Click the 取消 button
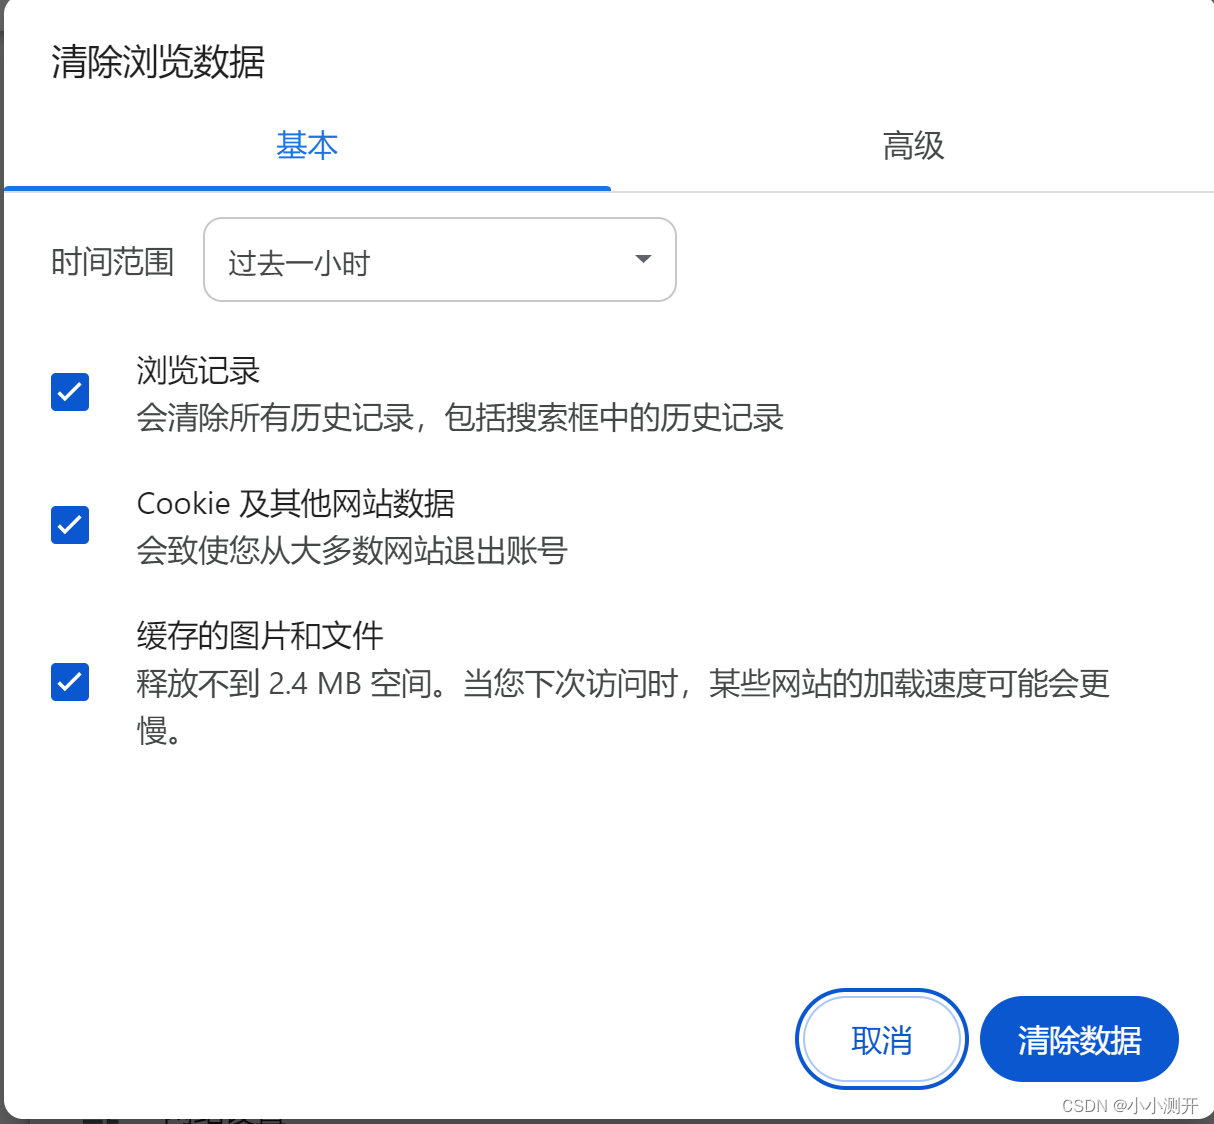The width and height of the screenshot is (1214, 1124). coord(882,1040)
